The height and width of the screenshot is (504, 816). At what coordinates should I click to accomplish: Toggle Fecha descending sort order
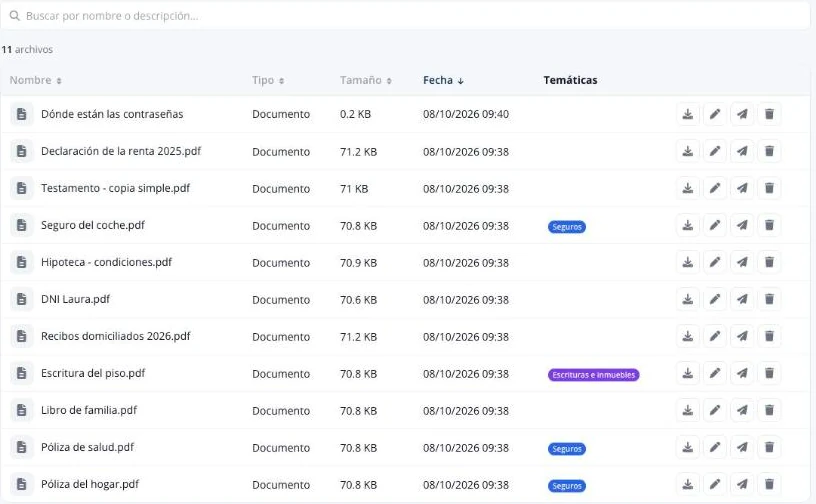coord(443,80)
